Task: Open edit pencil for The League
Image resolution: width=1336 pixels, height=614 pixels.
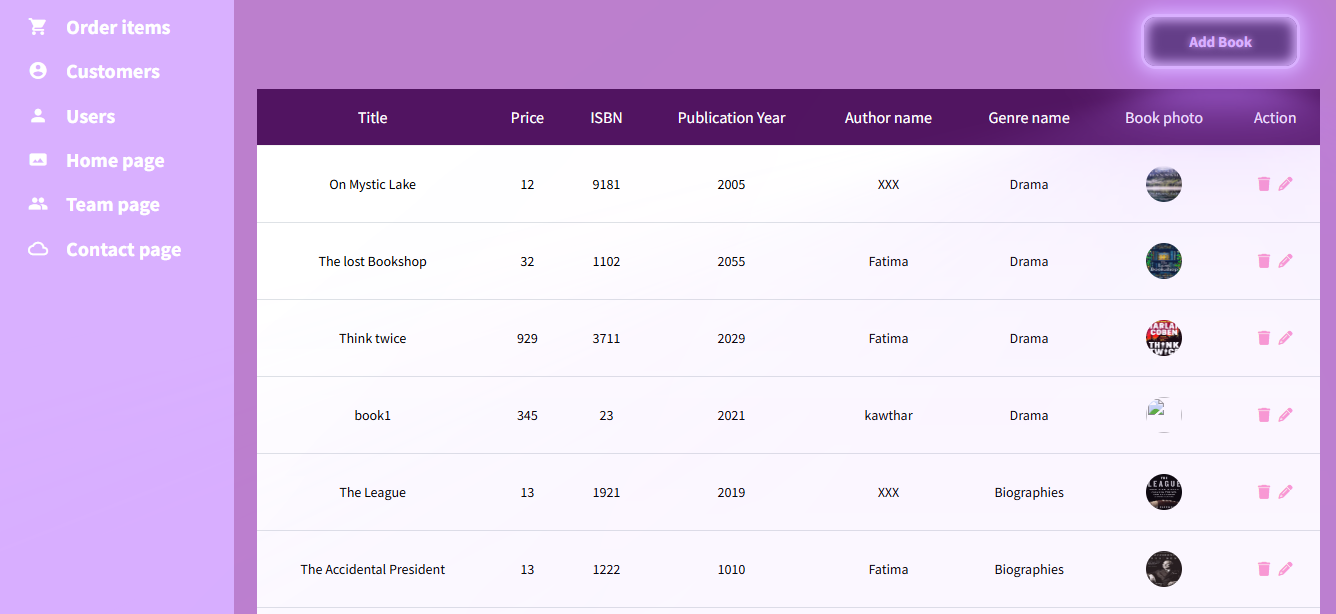Action: click(1286, 492)
